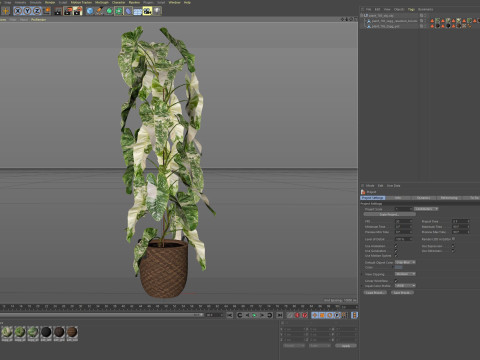The image size is (480, 360).
Task: Click the green Play forward button
Action: (x=254, y=315)
